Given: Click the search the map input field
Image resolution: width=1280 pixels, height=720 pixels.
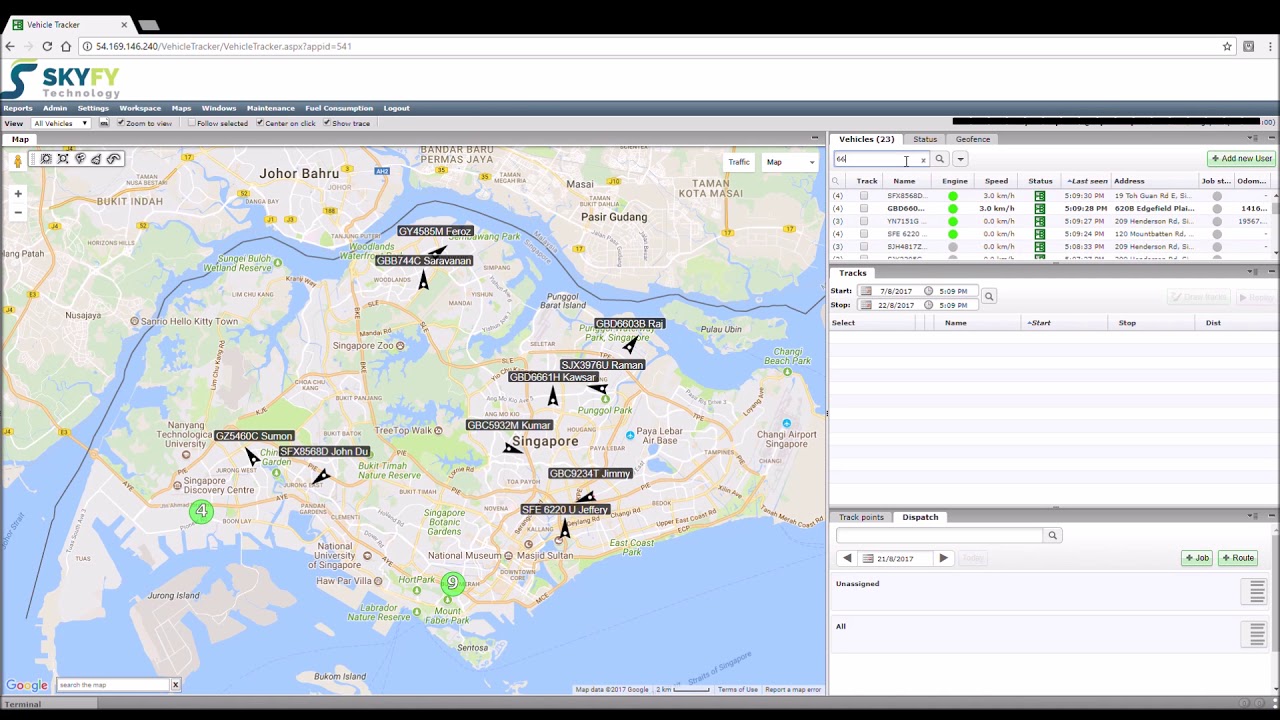Looking at the screenshot, I should pyautogui.click(x=113, y=685).
